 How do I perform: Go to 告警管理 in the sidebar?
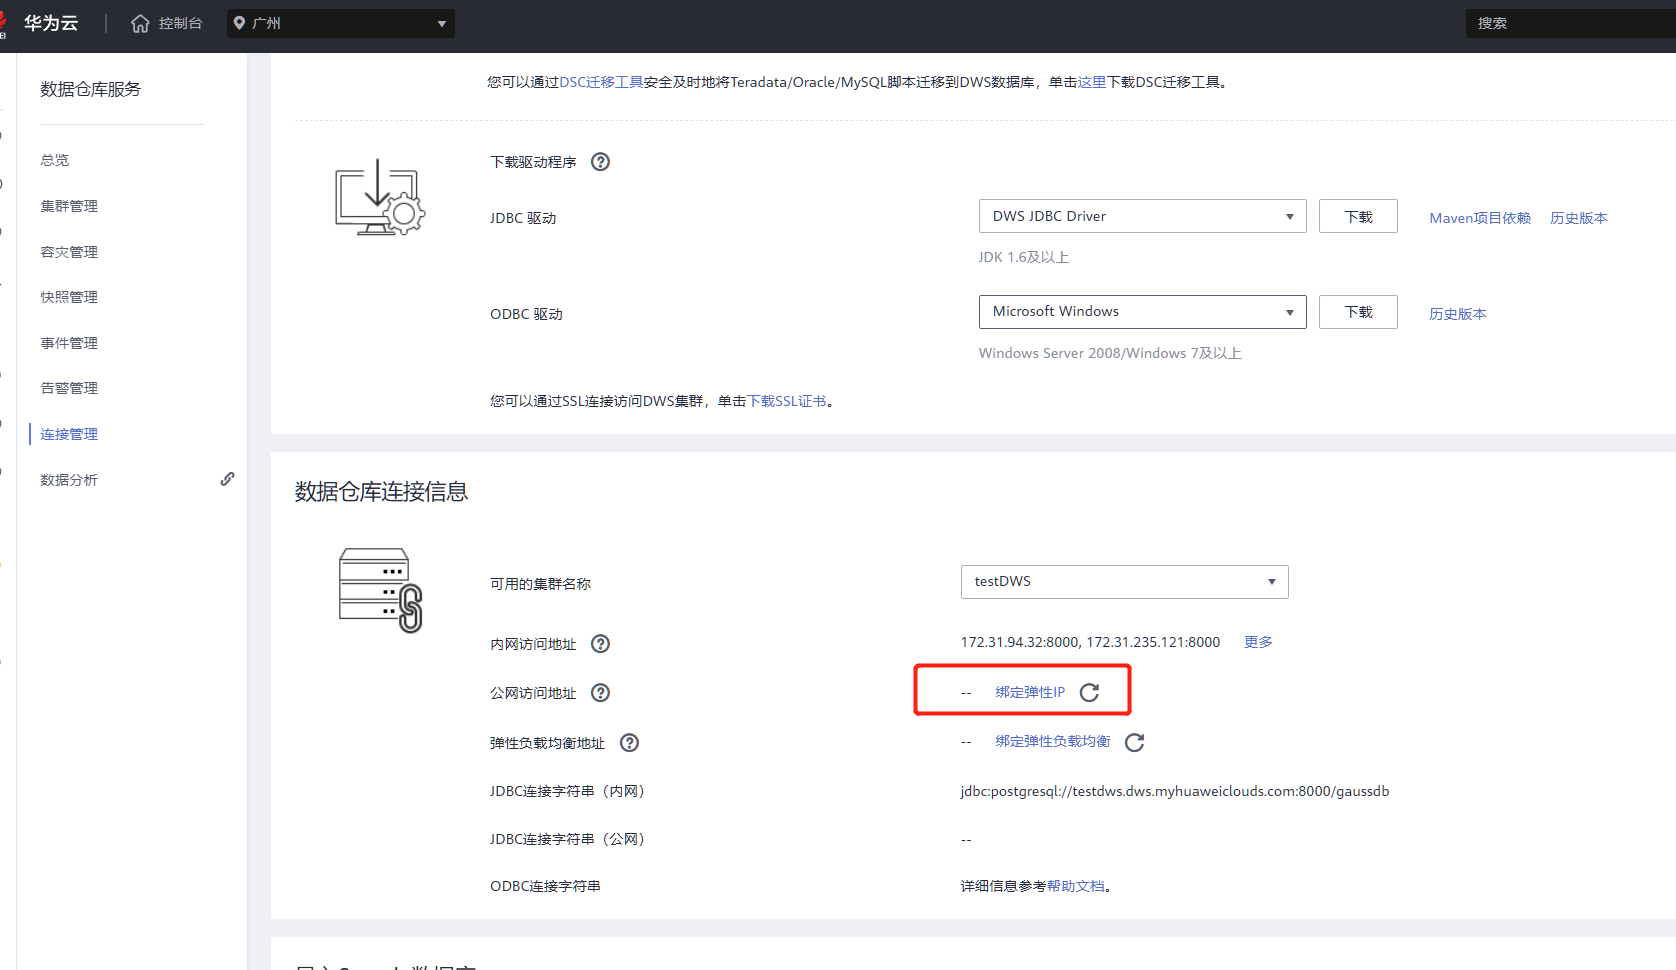[x=69, y=388]
